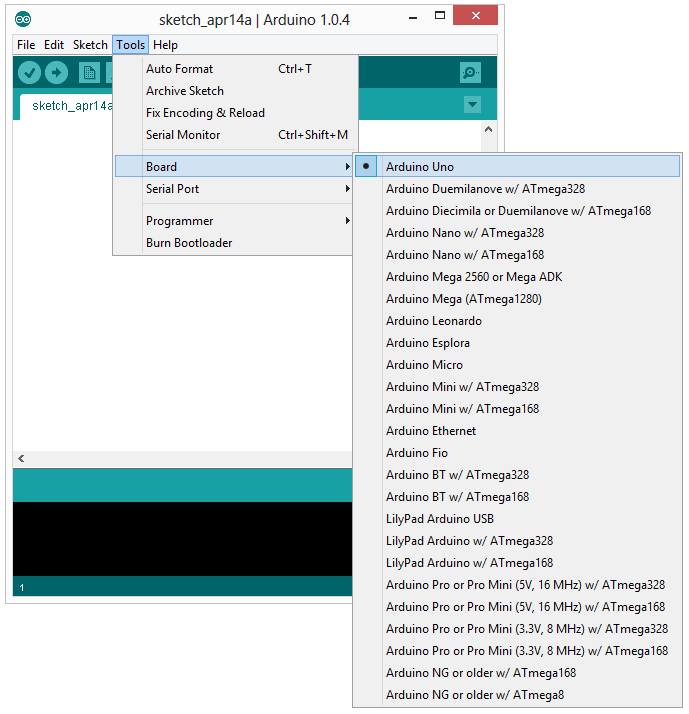Select Archive Sketch menu entry
Image resolution: width=689 pixels, height=714 pixels.
coord(233,91)
